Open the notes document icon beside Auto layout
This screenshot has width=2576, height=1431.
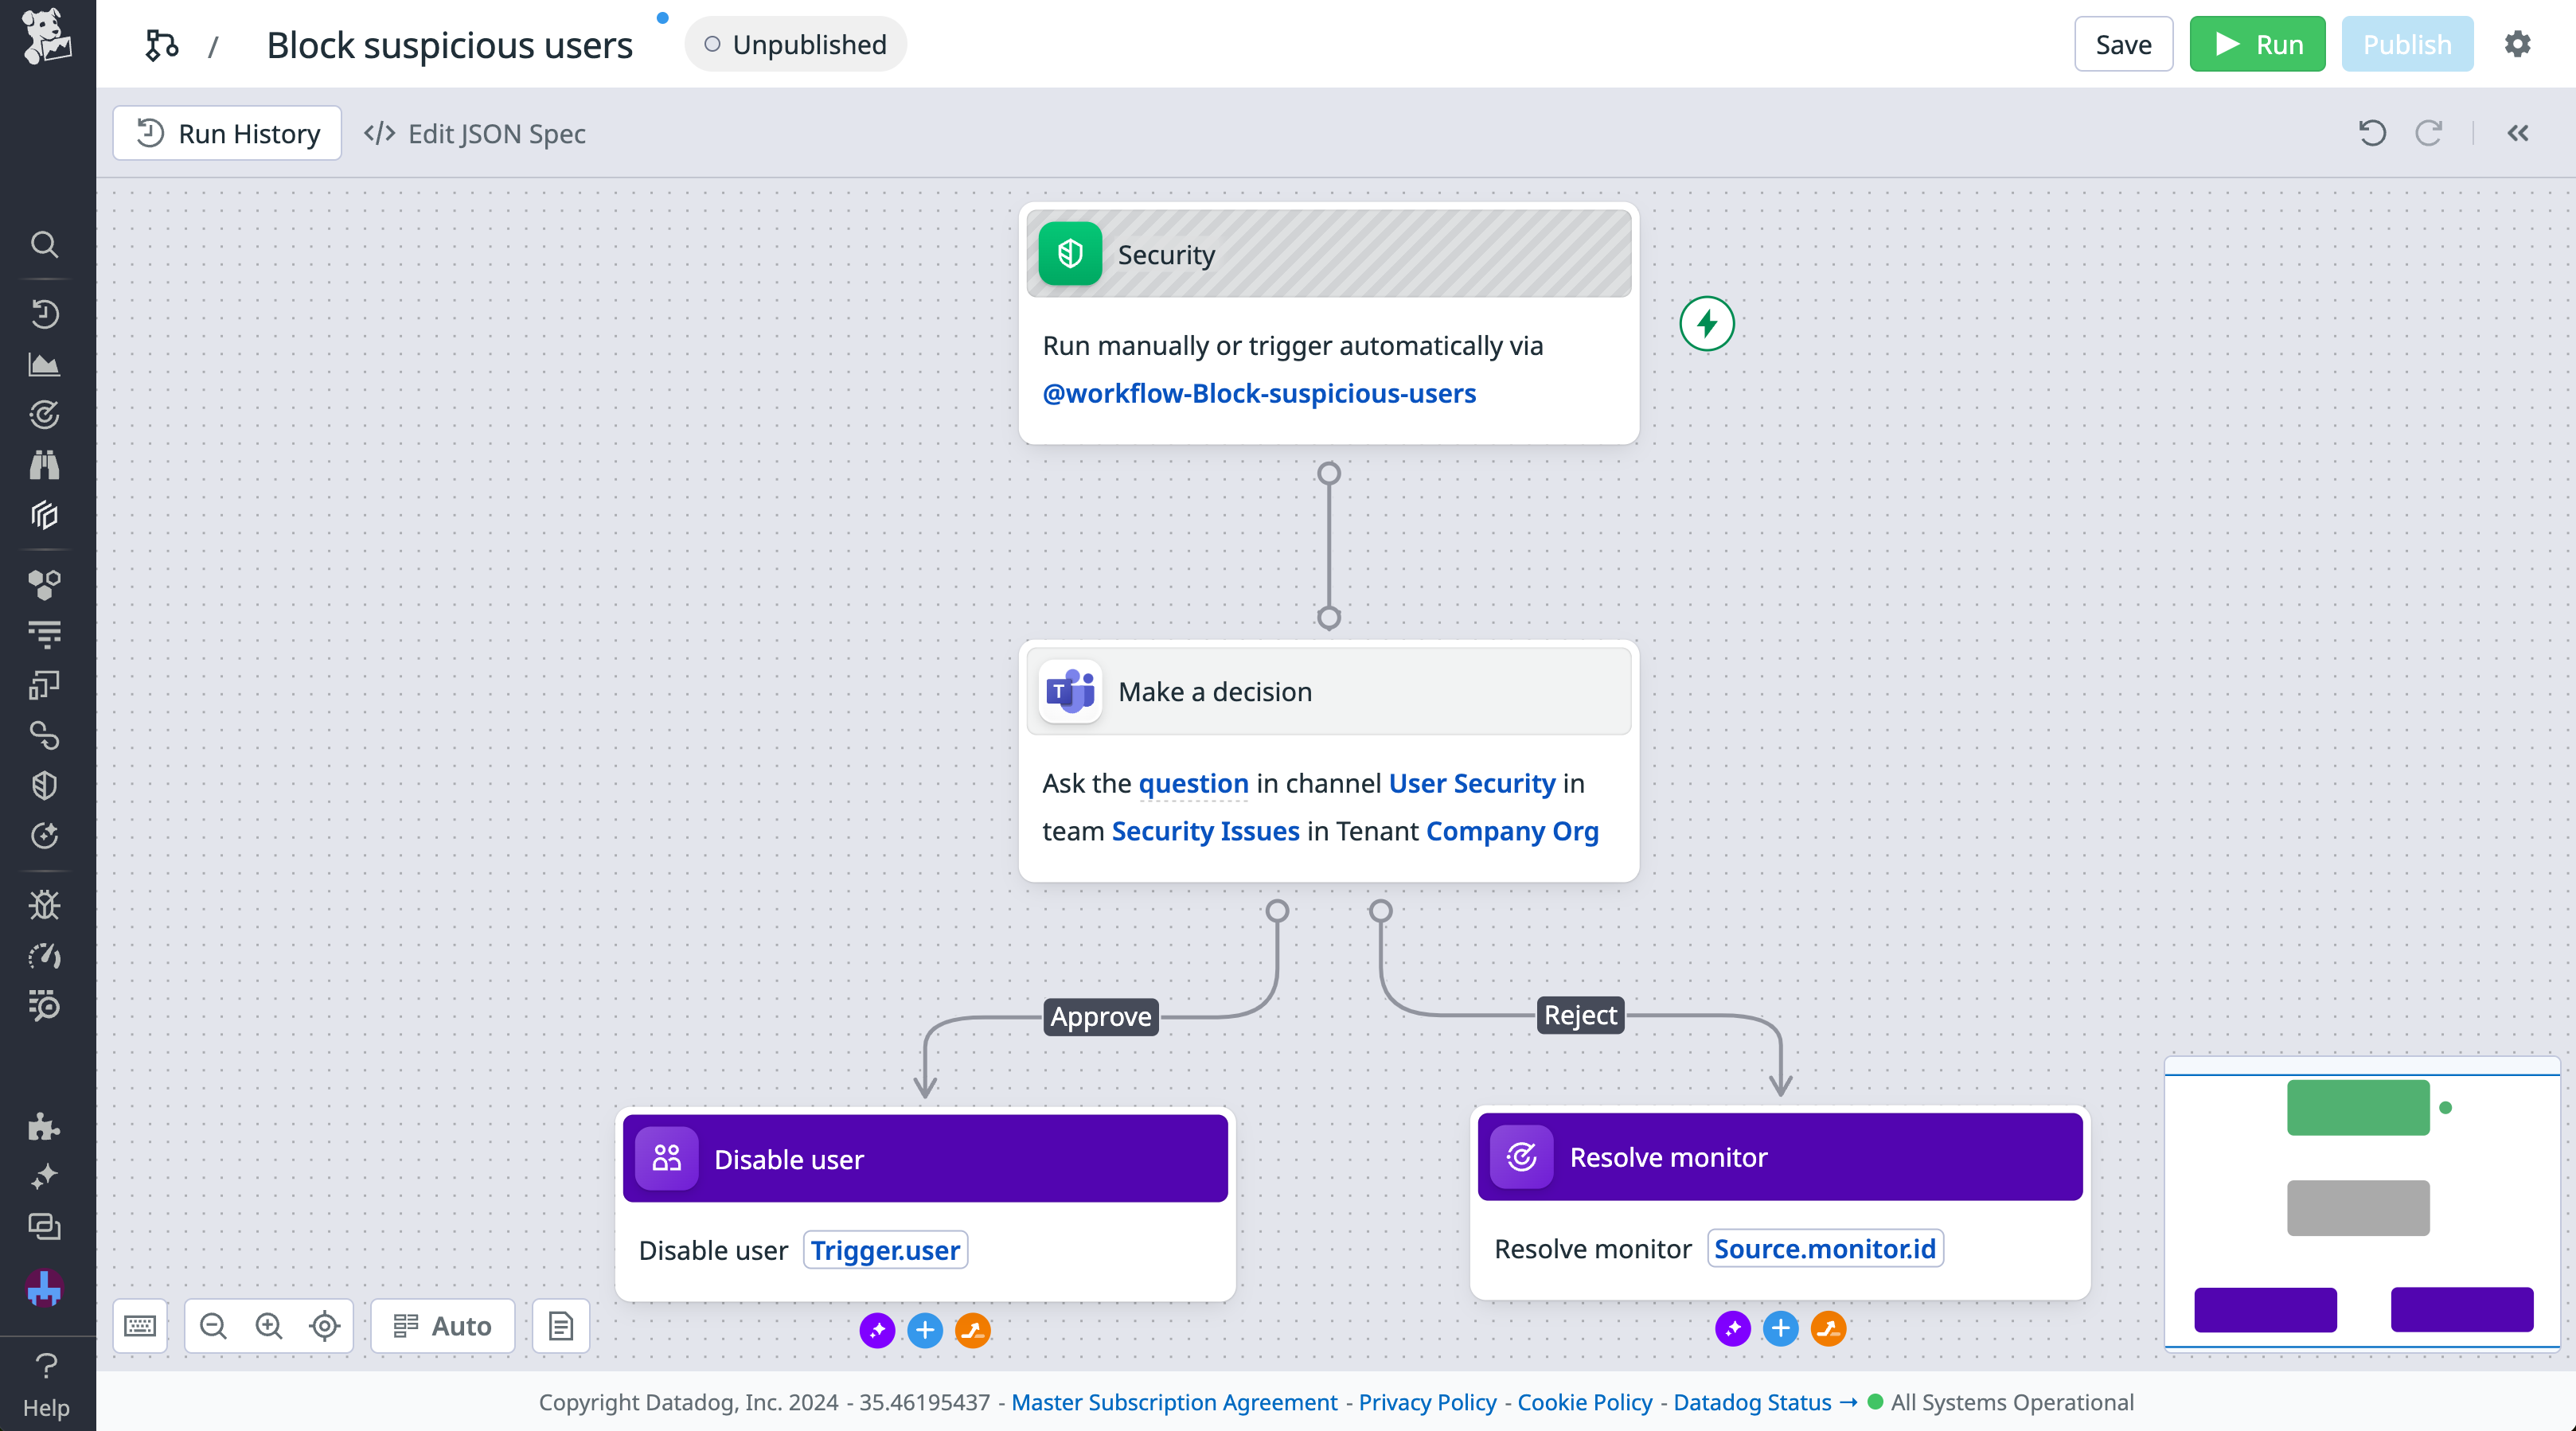coord(560,1326)
